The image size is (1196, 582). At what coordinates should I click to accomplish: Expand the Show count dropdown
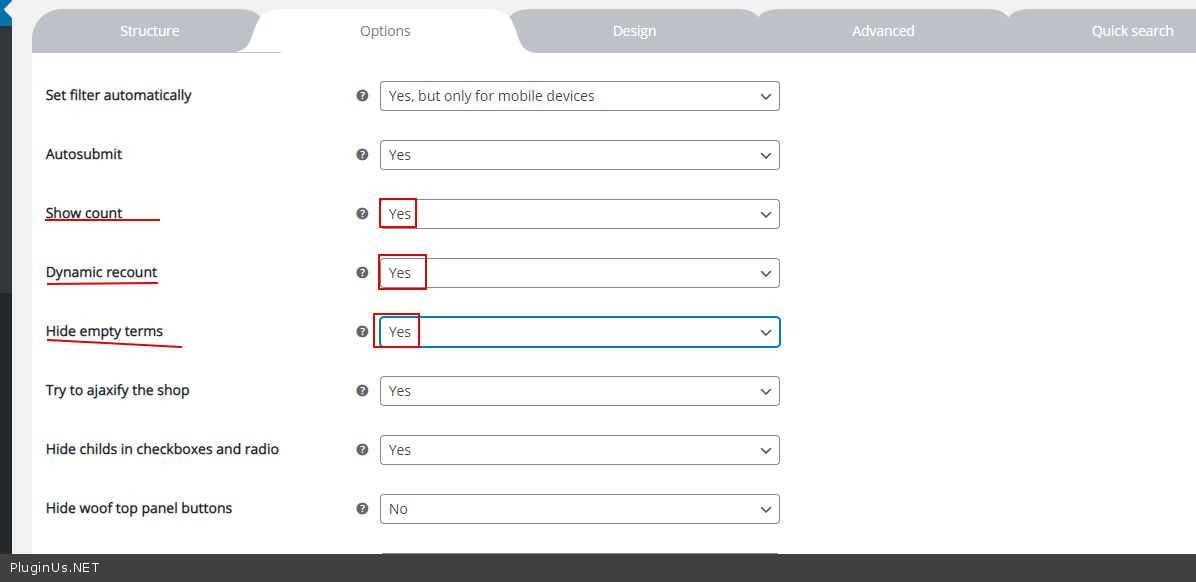[x=579, y=214]
